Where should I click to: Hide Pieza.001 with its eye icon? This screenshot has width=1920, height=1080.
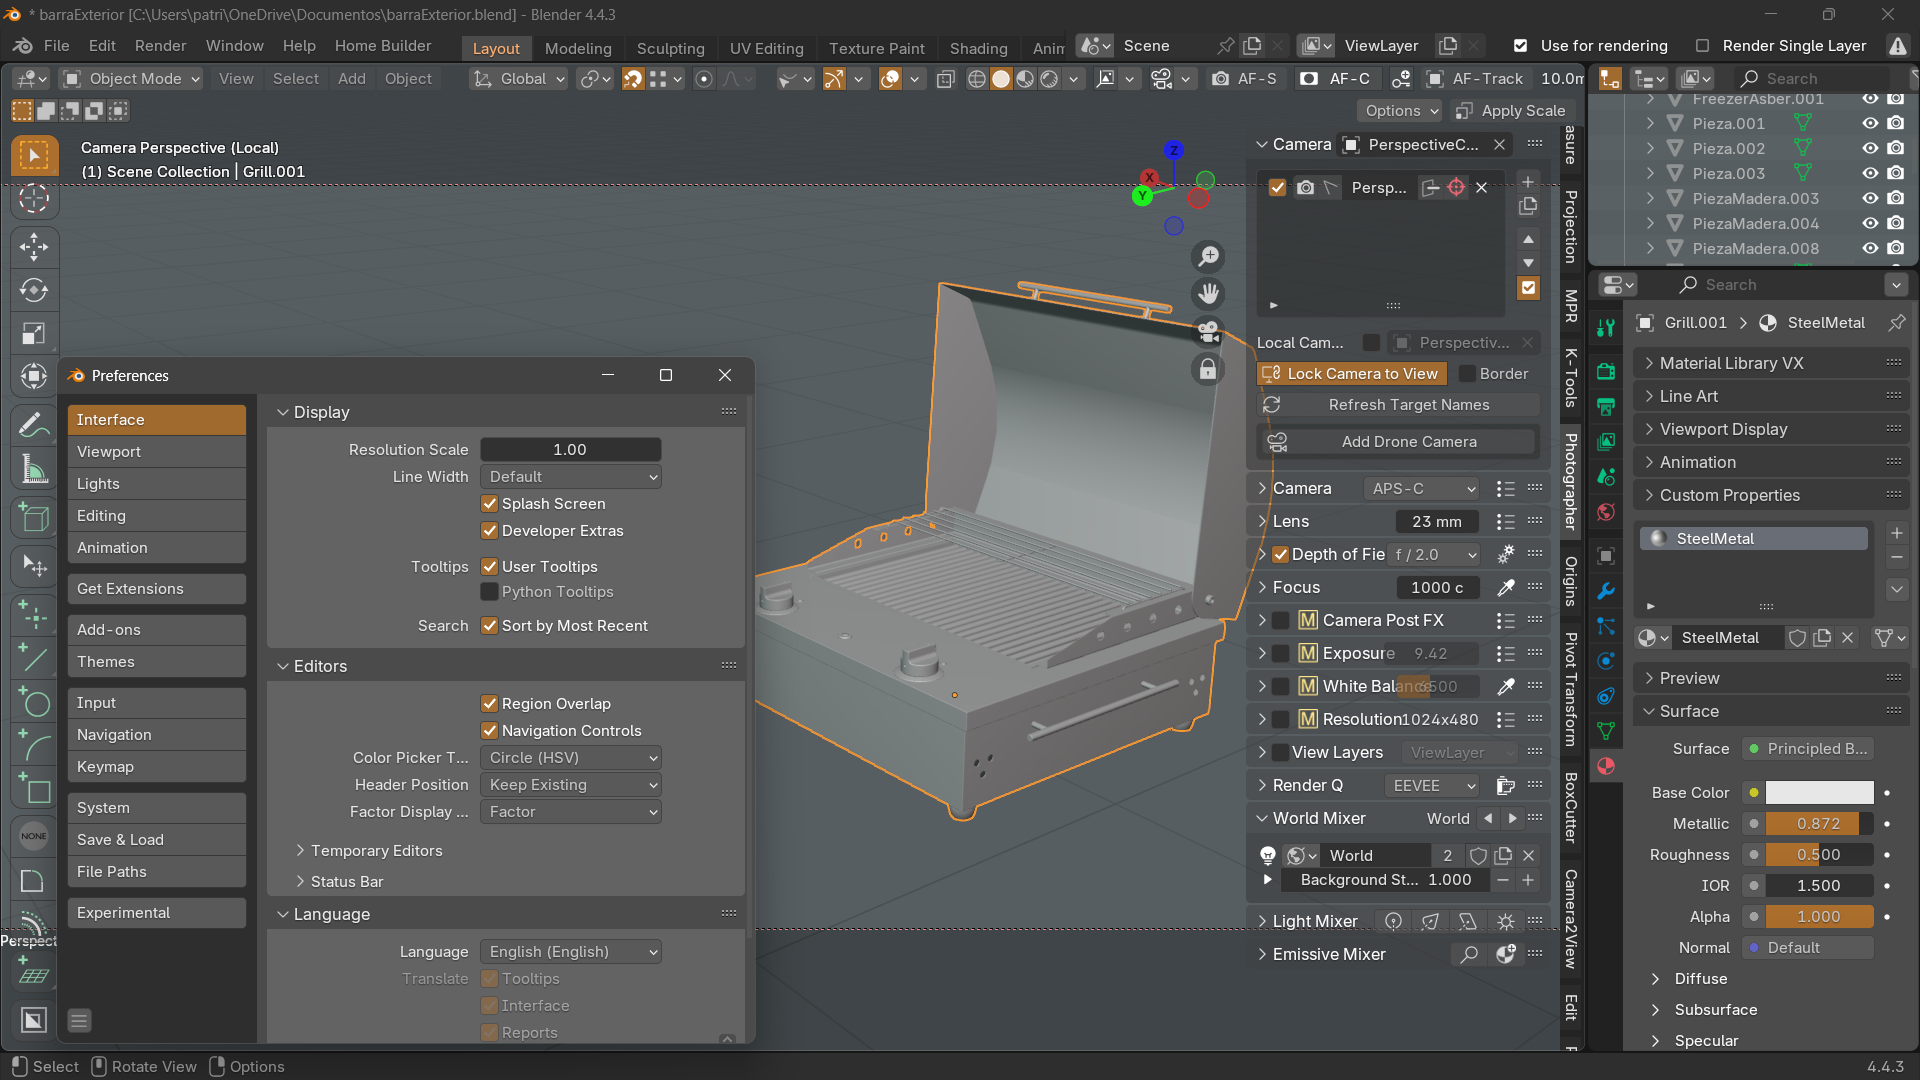tap(1869, 123)
